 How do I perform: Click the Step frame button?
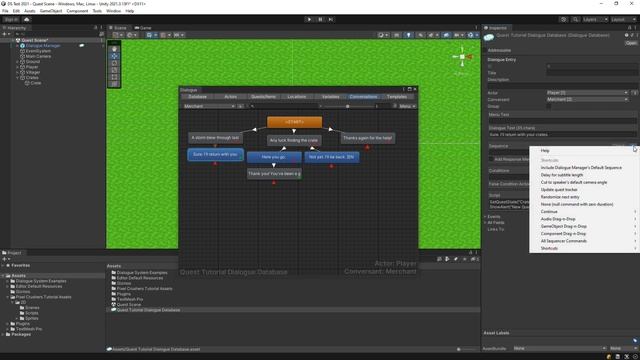click(x=331, y=19)
